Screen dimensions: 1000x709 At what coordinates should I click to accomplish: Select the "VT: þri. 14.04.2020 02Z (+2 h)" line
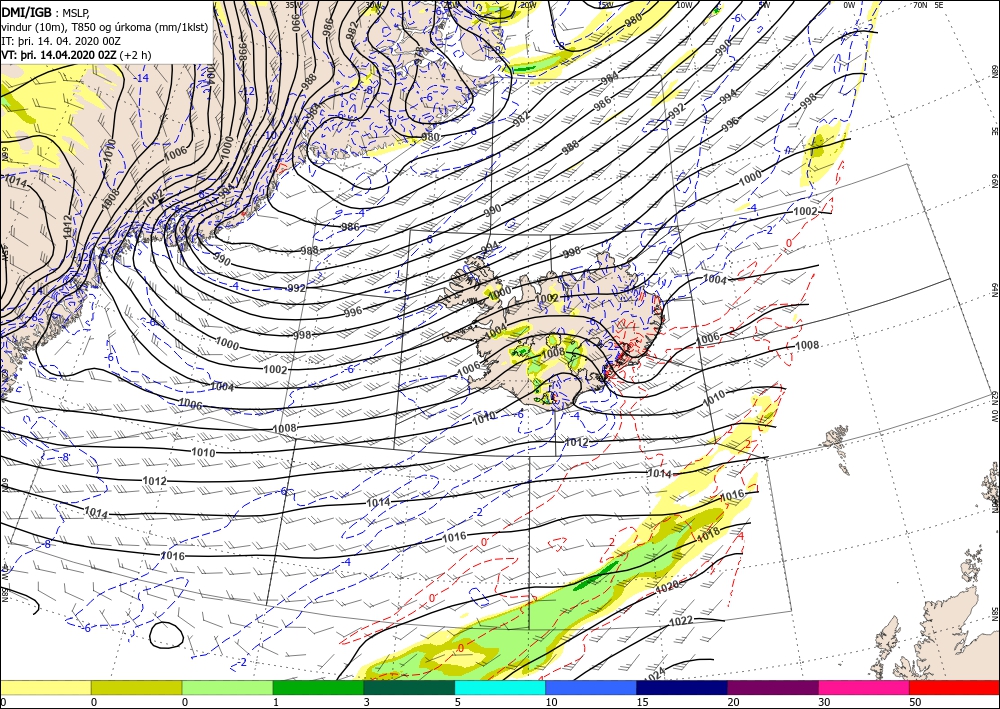77,55
